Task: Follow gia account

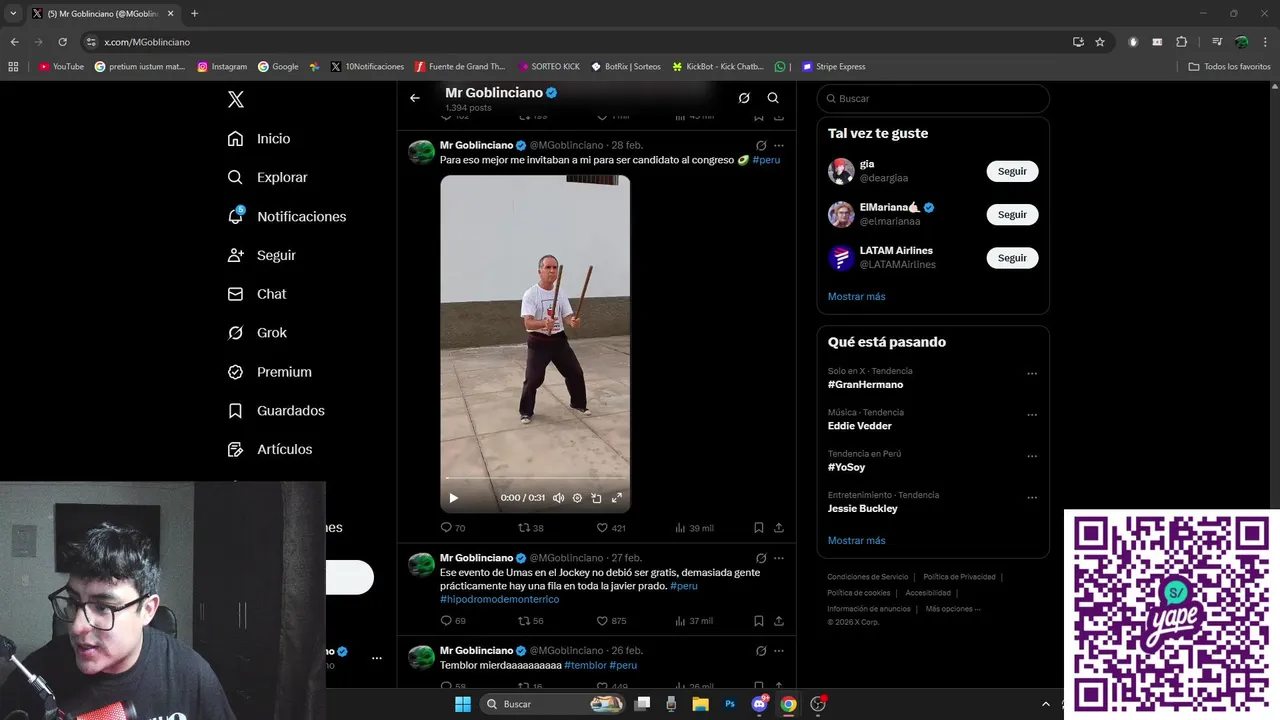Action: 1012,171
